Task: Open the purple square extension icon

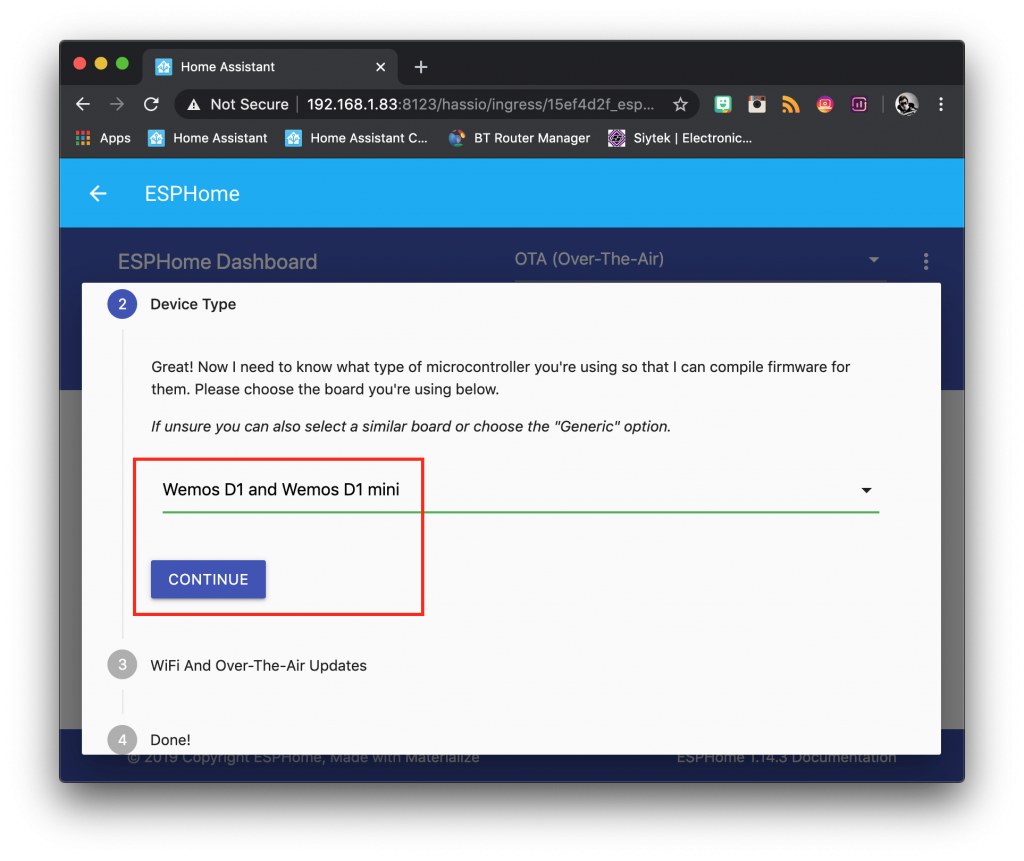Action: tap(859, 105)
